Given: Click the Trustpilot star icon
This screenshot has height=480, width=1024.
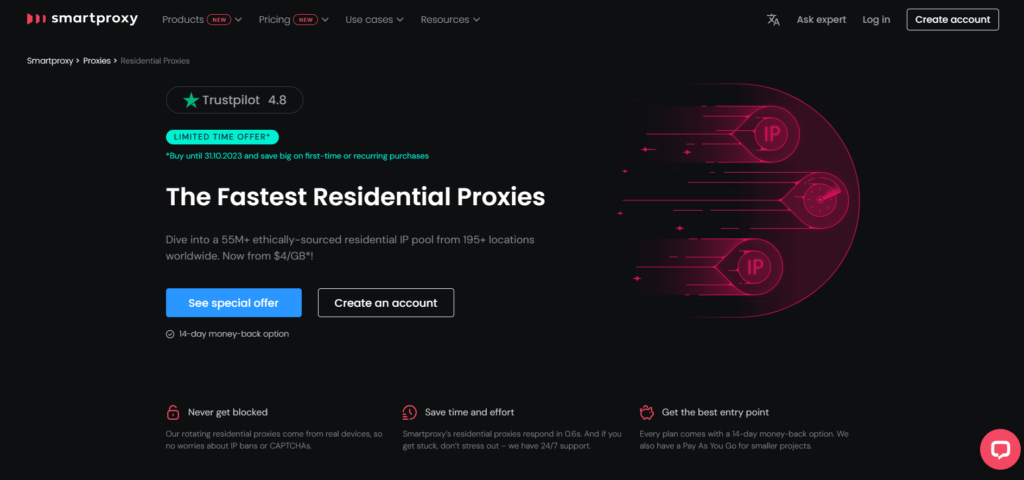Looking at the screenshot, I should (191, 100).
